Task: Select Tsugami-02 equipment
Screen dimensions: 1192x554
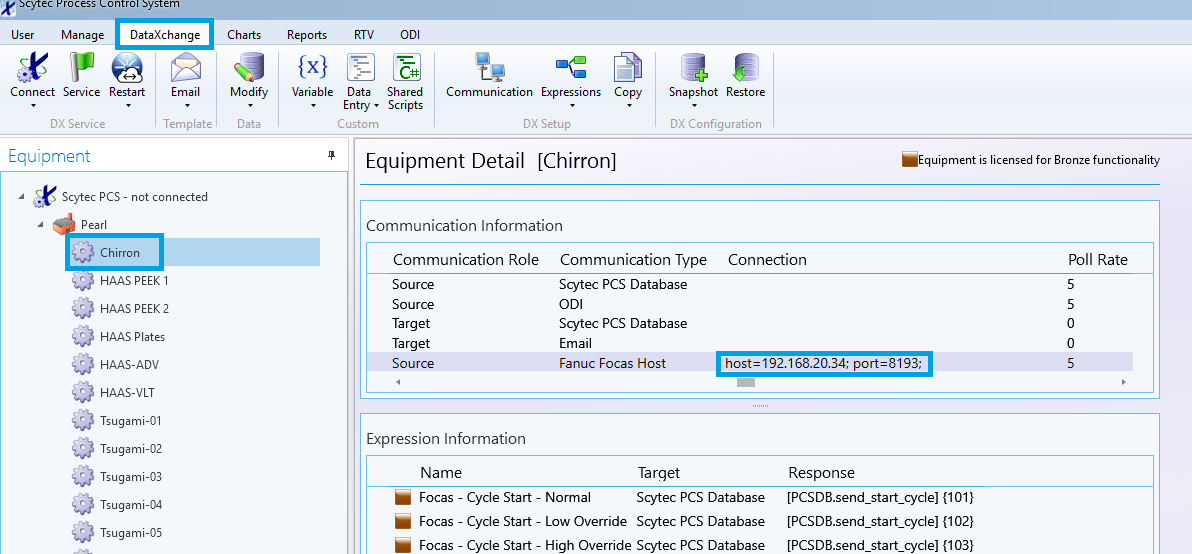Action: pyautogui.click(x=131, y=449)
